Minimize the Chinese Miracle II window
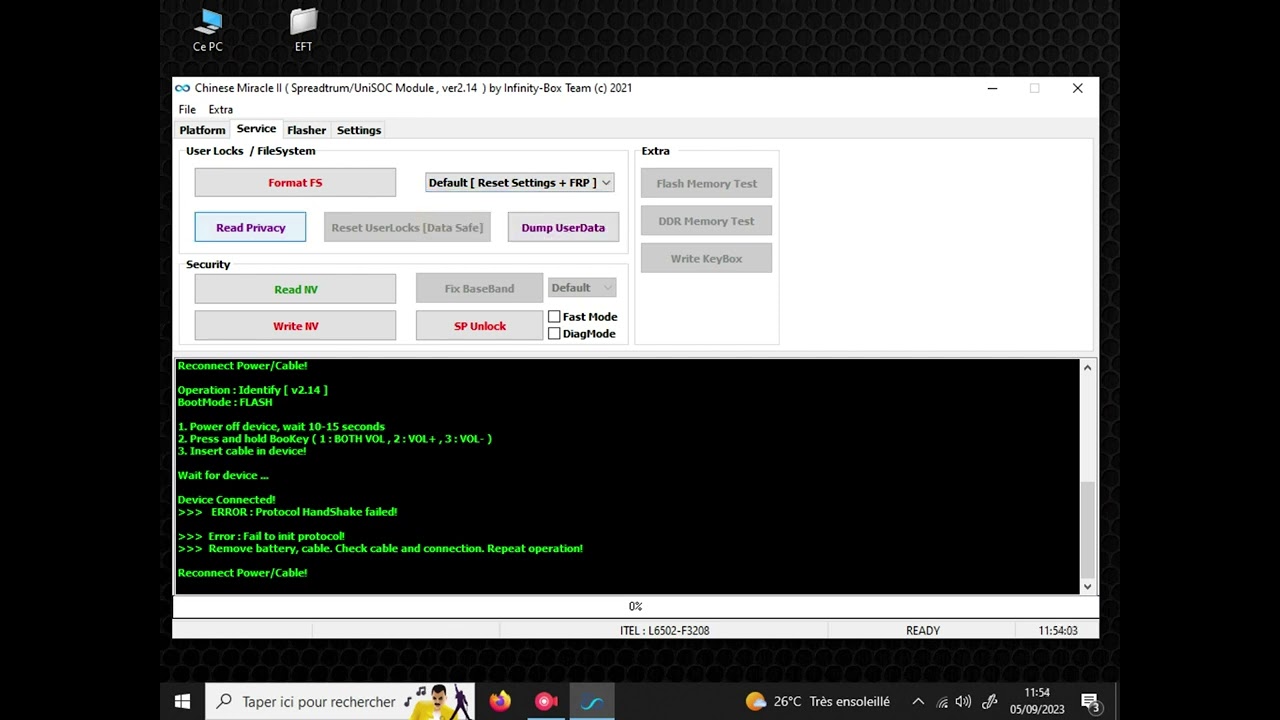The width and height of the screenshot is (1280, 720). point(992,88)
